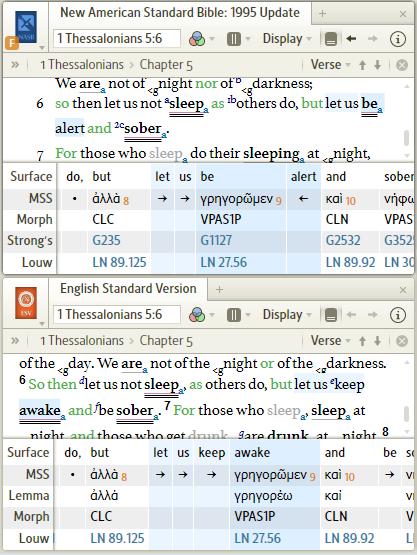Click the NASB resource cover icon
Viewport: 417px width, 555px height.
pos(26,27)
